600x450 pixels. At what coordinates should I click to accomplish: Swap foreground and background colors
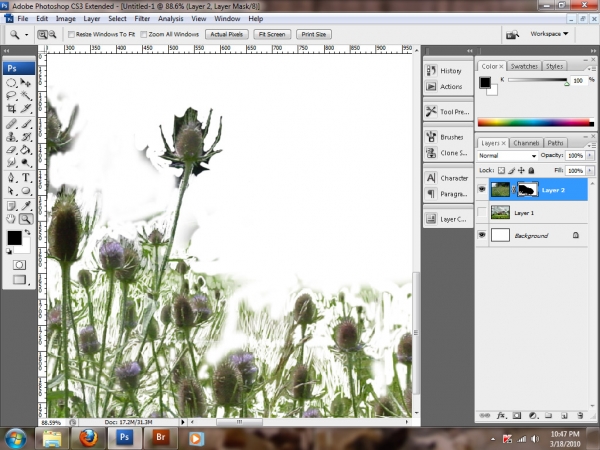[x=28, y=232]
